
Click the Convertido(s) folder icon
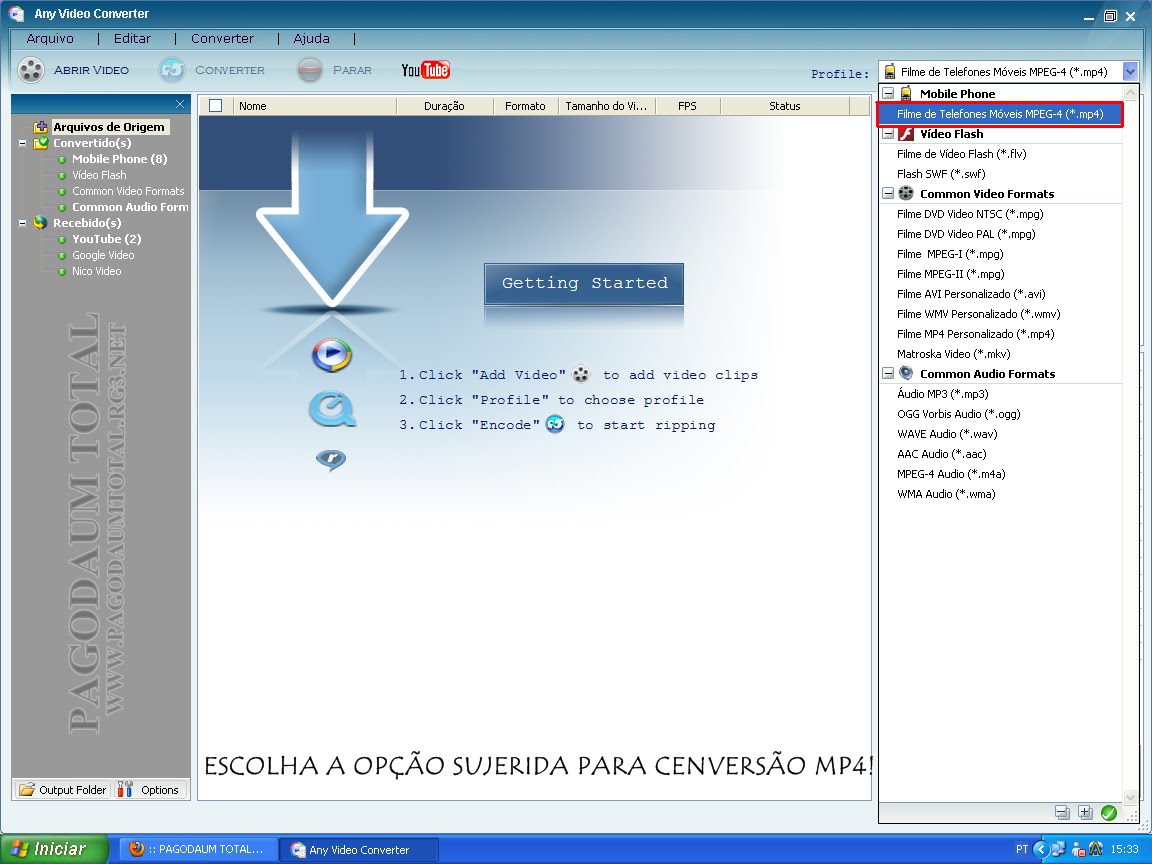click(x=41, y=143)
